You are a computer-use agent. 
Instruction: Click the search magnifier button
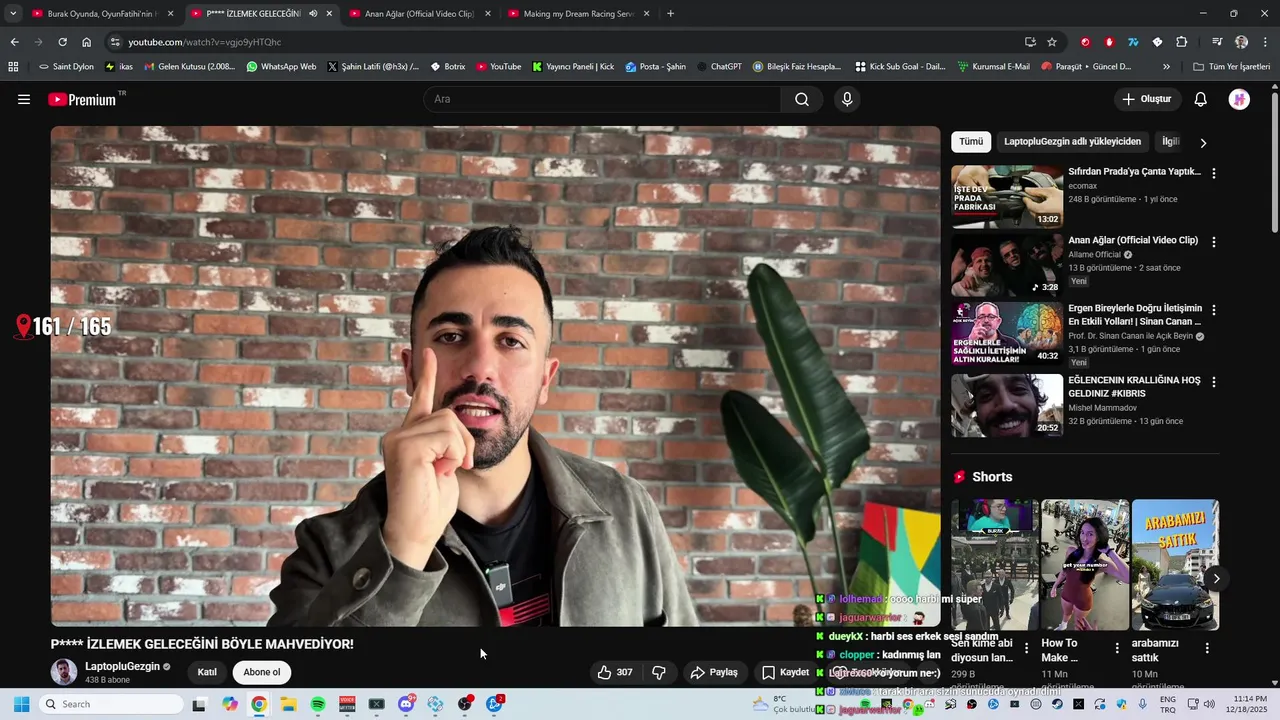click(x=802, y=99)
